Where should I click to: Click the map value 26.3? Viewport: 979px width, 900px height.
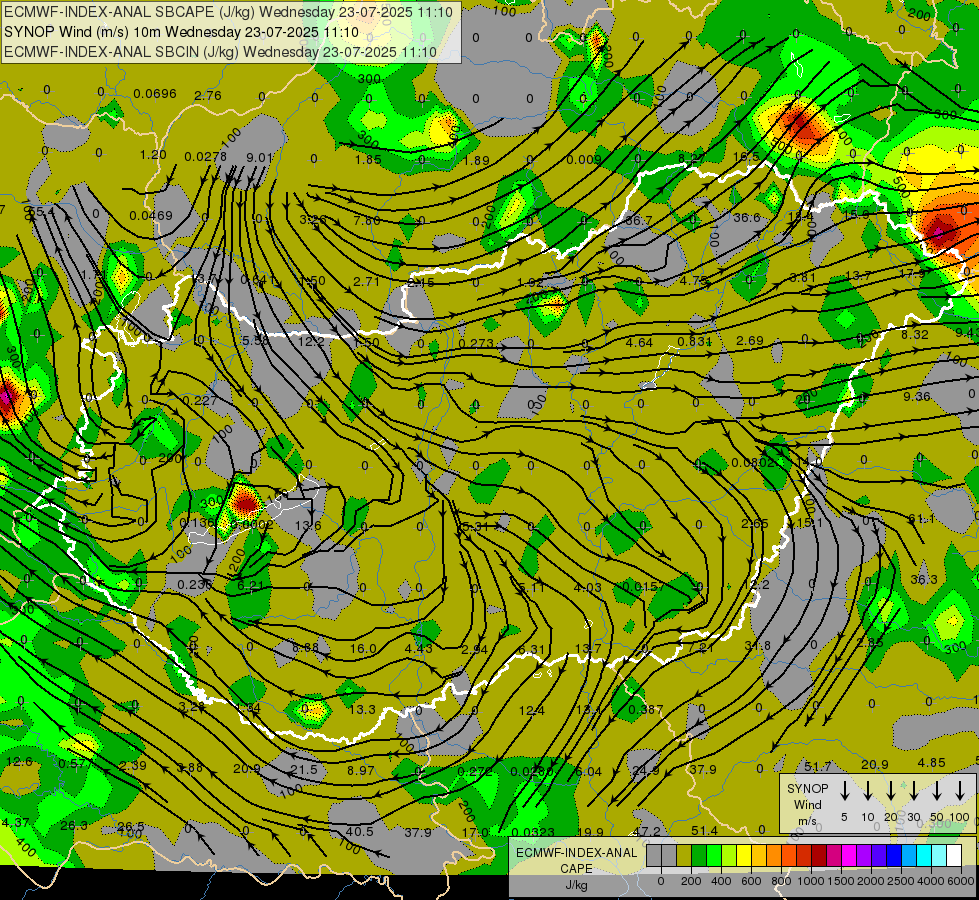tap(74, 825)
